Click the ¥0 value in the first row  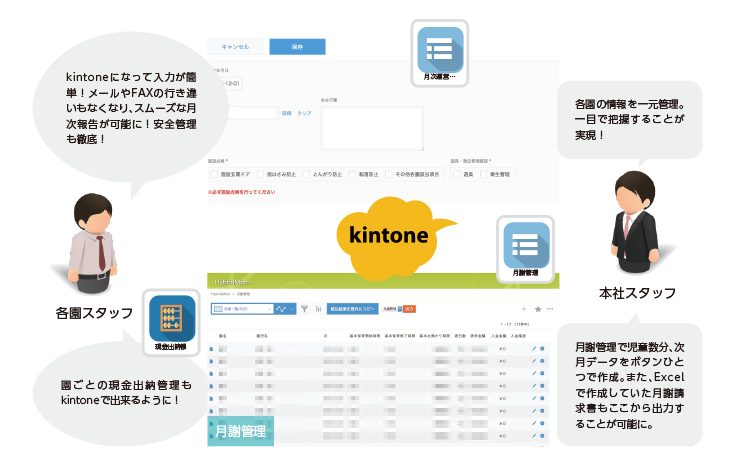tap(503, 349)
